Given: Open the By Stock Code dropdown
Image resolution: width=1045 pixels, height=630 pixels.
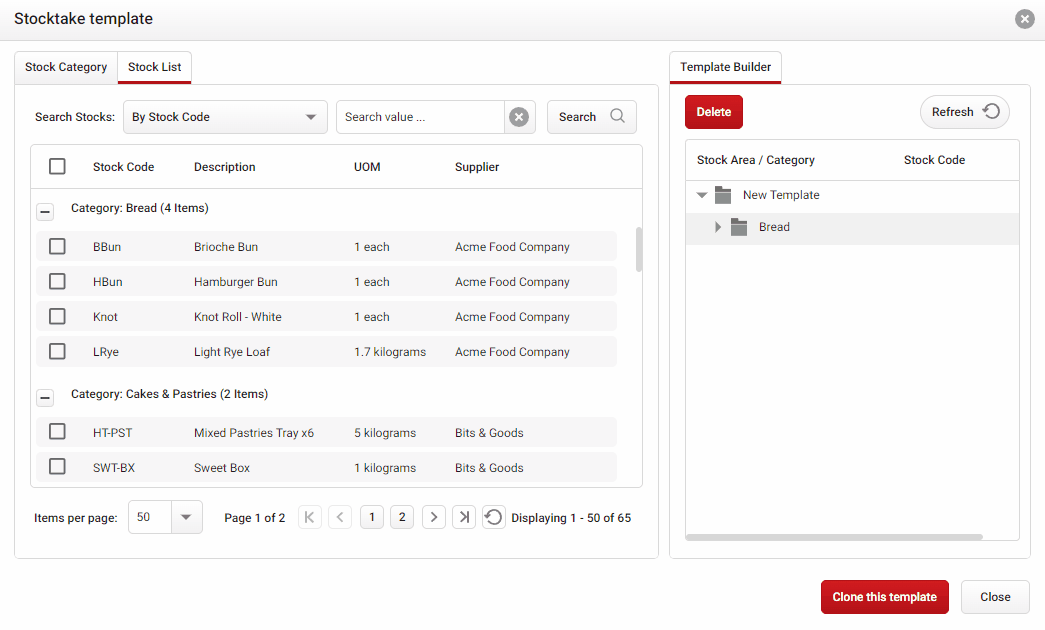Looking at the screenshot, I should click(310, 117).
